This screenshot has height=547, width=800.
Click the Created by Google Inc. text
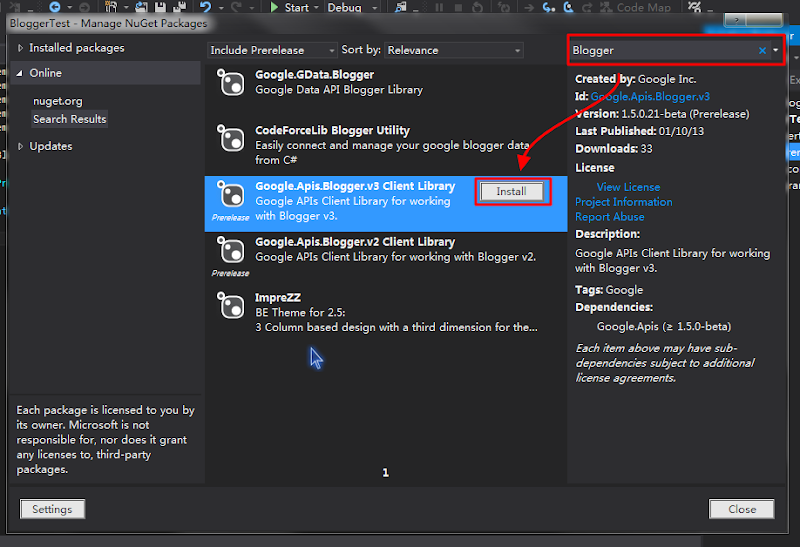(635, 79)
